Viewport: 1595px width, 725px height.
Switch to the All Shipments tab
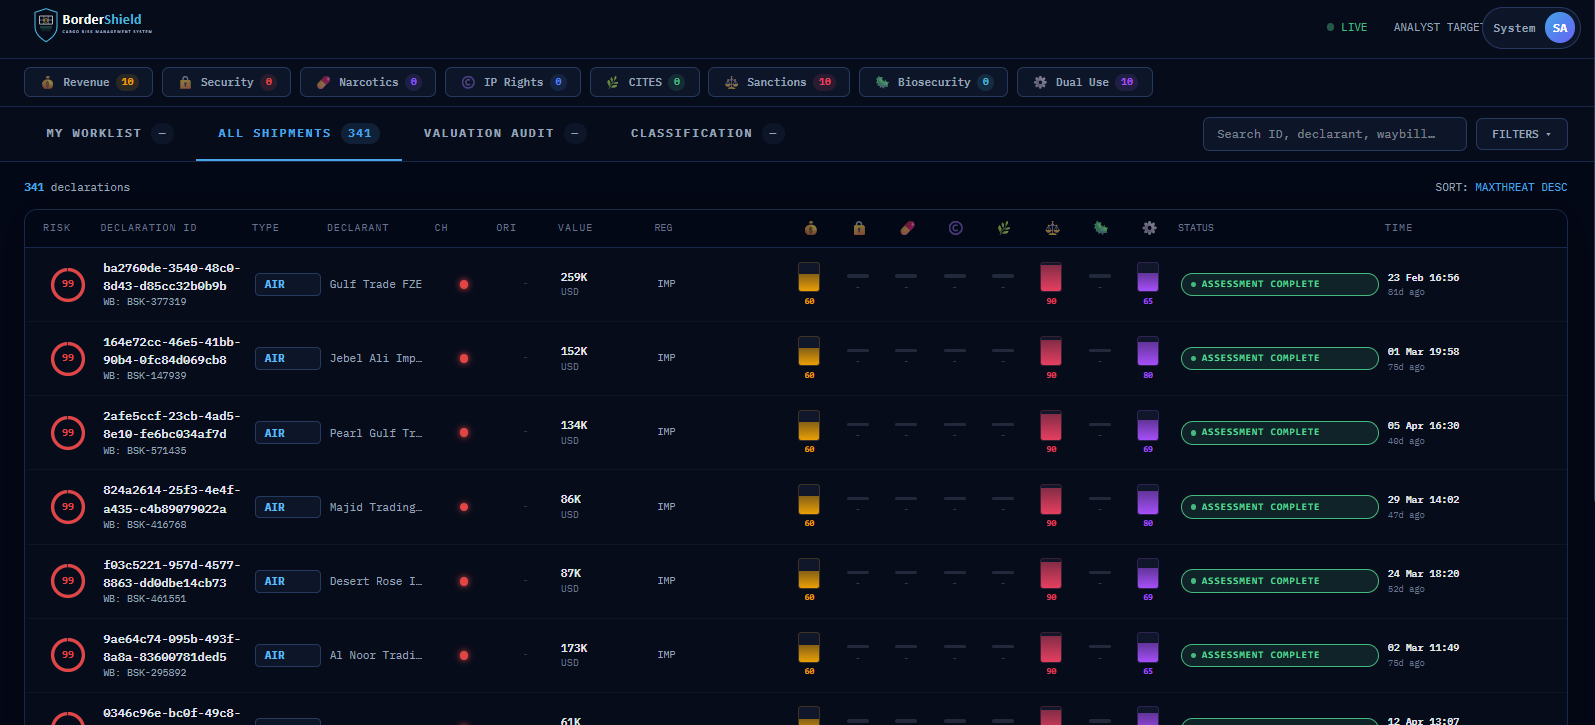[298, 133]
